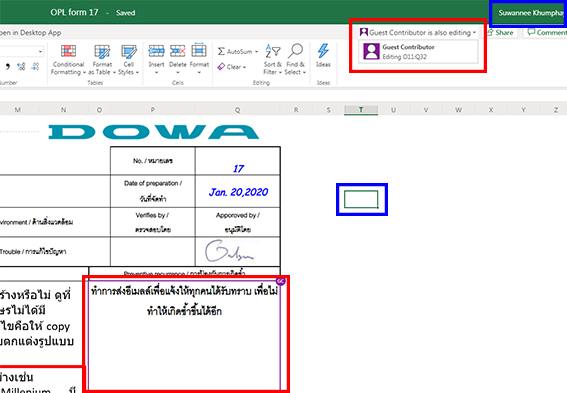Click the Format cells icon
This screenshot has height=393, width=567.
199,51
